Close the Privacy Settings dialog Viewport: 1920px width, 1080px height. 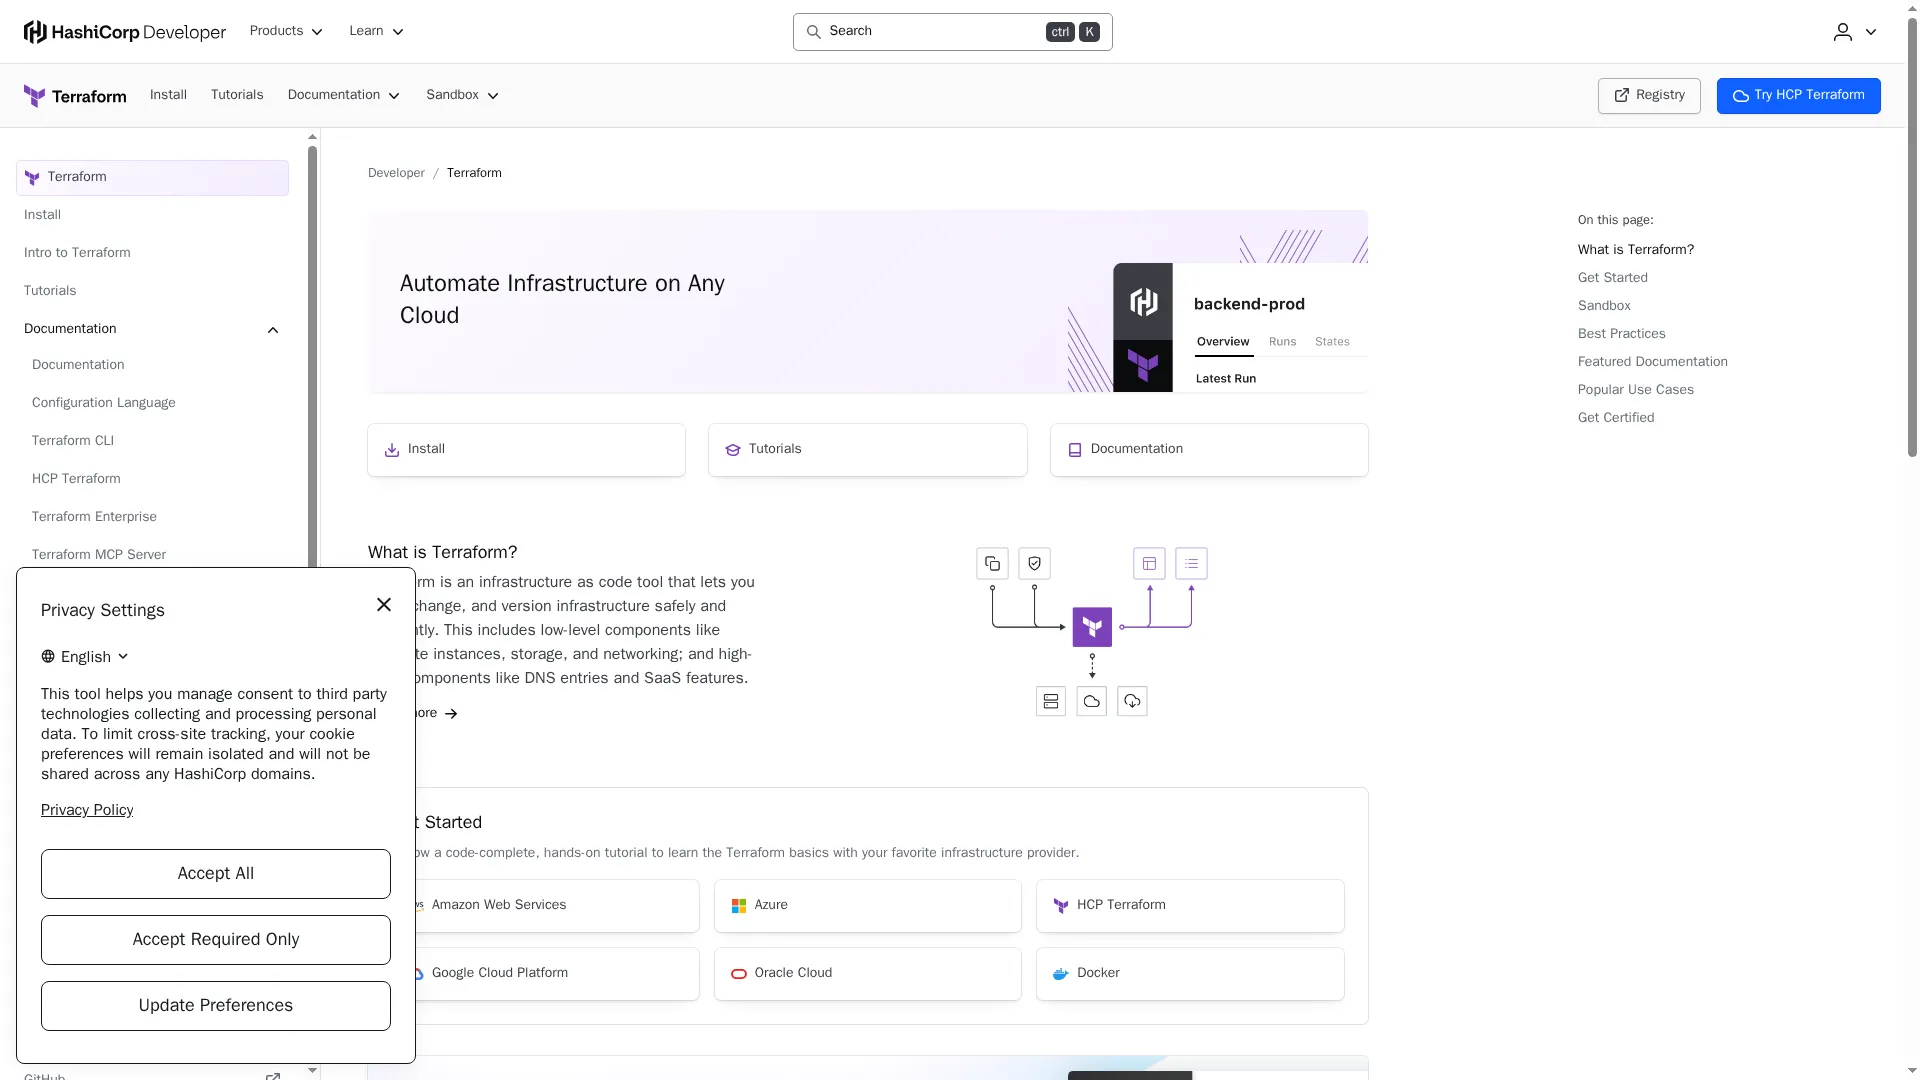tap(384, 605)
